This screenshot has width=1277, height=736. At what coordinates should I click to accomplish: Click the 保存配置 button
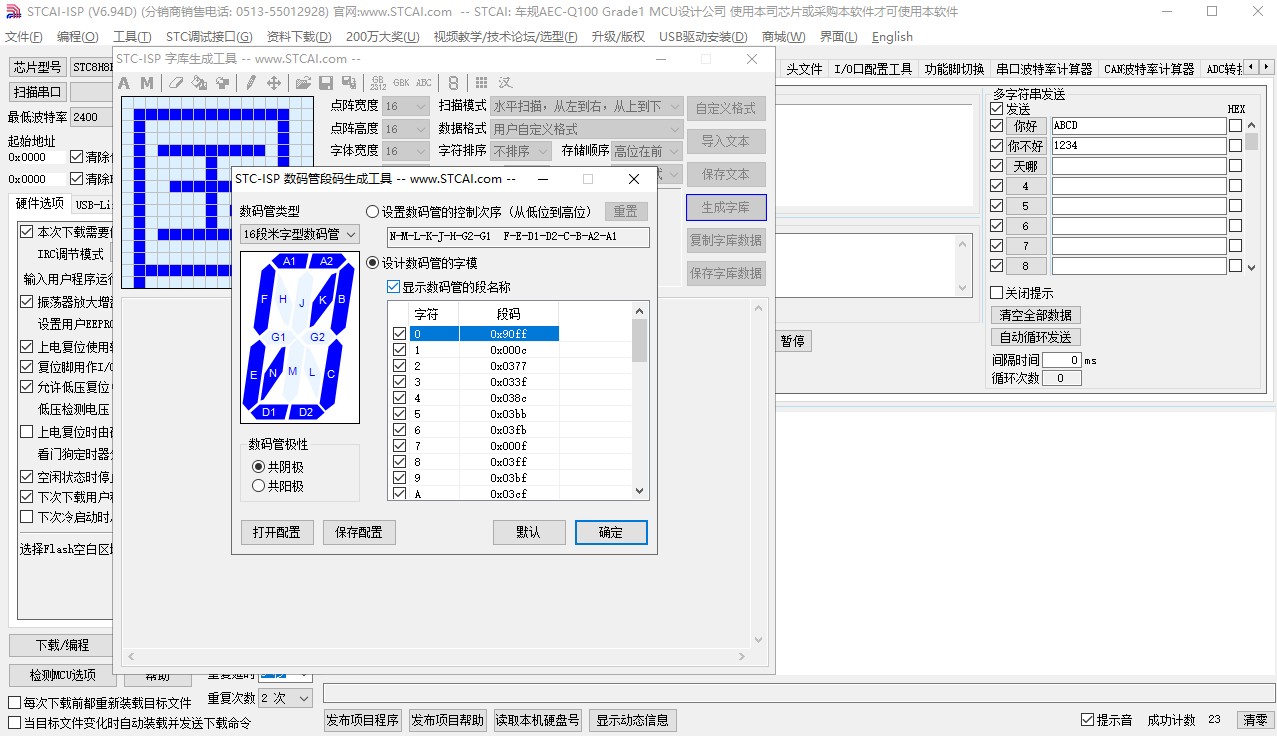[x=359, y=532]
